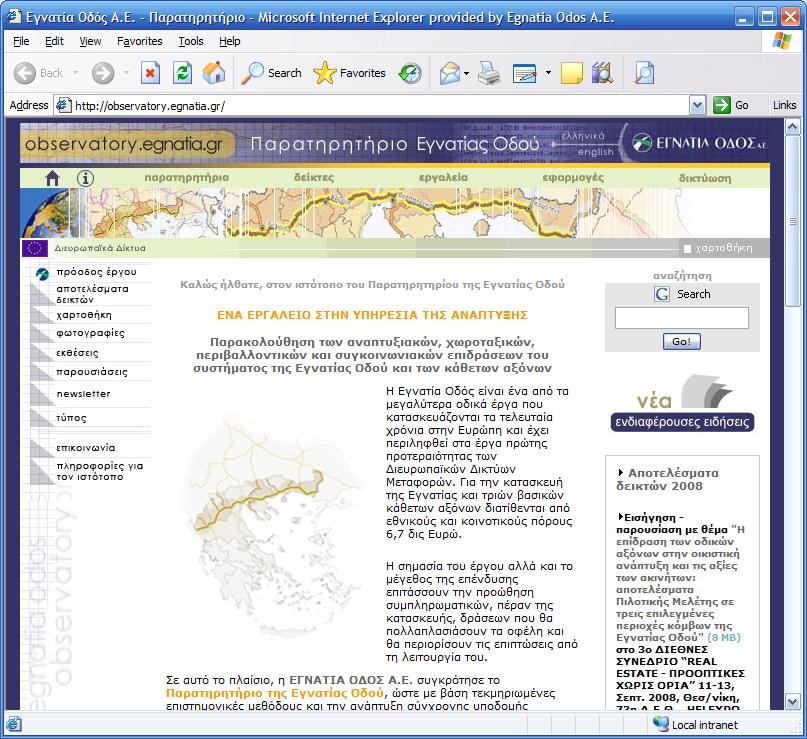Open the Research book icon
The height and width of the screenshot is (739, 807).
click(602, 73)
